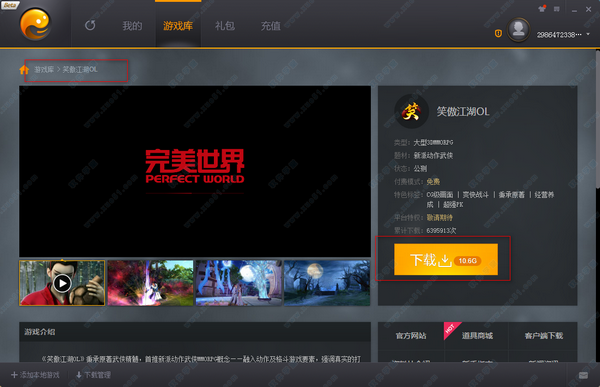The image size is (600, 387).
Task: Click the home icon in breadcrumb
Action: 24,69
